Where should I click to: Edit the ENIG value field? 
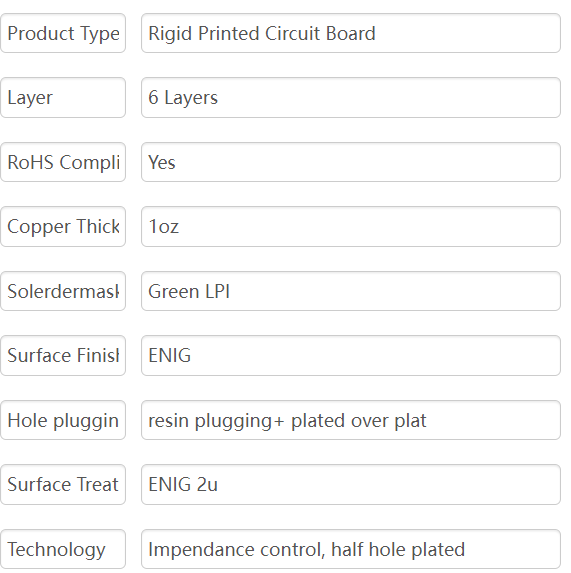click(x=351, y=356)
